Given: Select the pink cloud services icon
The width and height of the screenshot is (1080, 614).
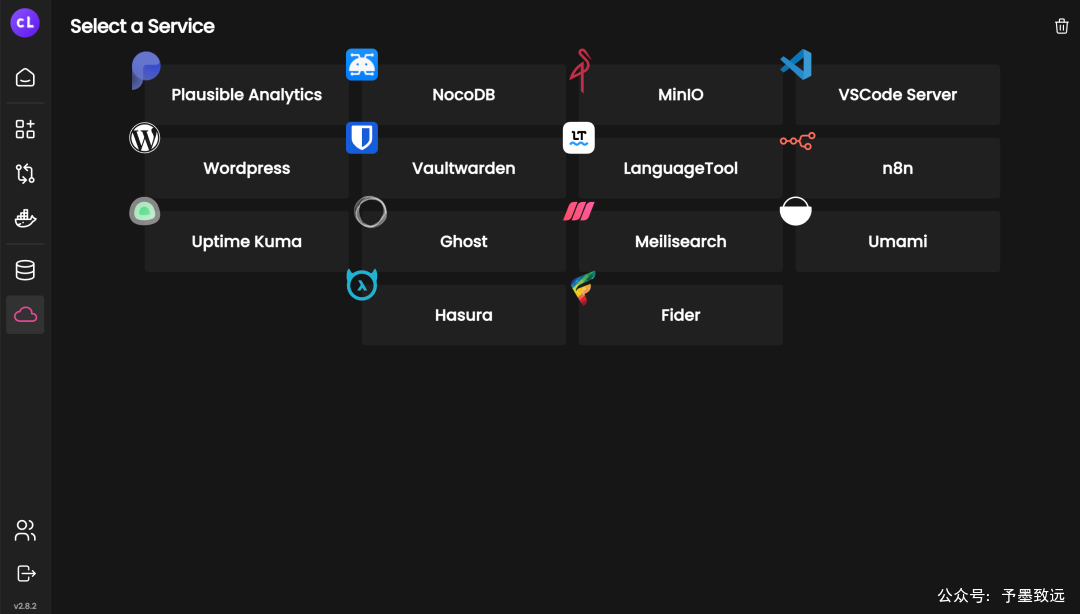Looking at the screenshot, I should [25, 315].
